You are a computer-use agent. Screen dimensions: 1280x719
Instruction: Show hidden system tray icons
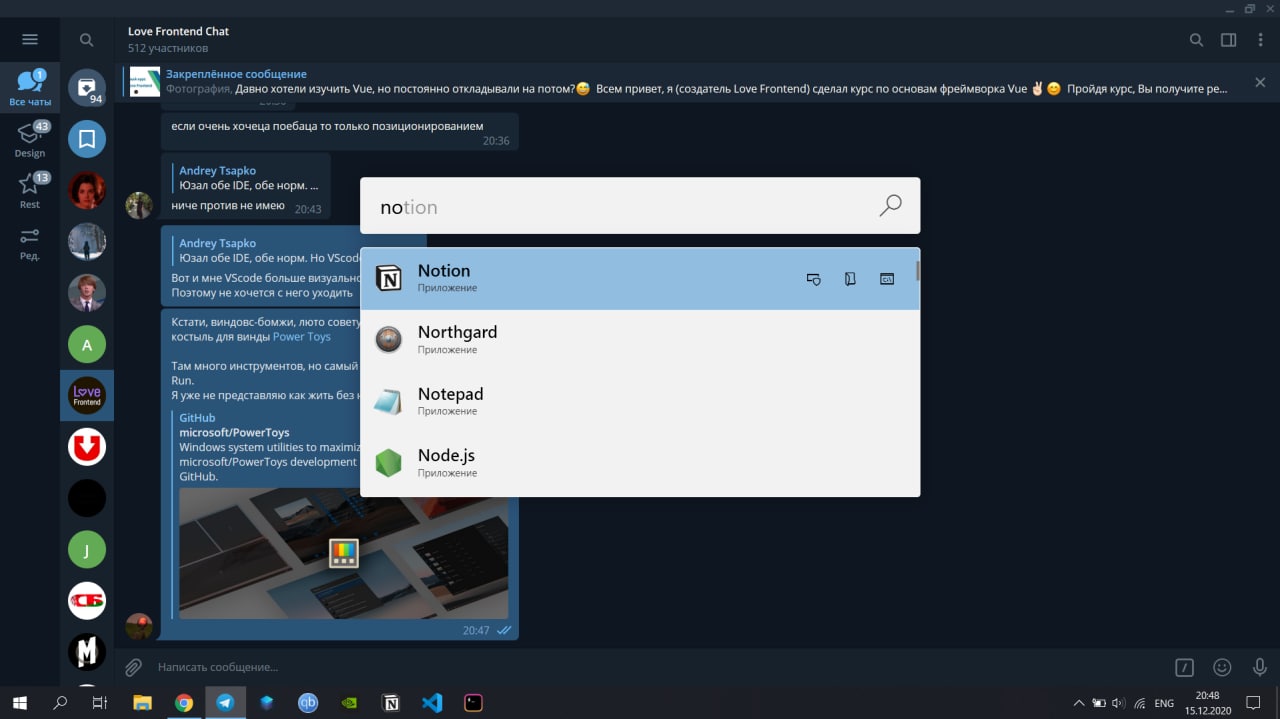tap(1078, 703)
